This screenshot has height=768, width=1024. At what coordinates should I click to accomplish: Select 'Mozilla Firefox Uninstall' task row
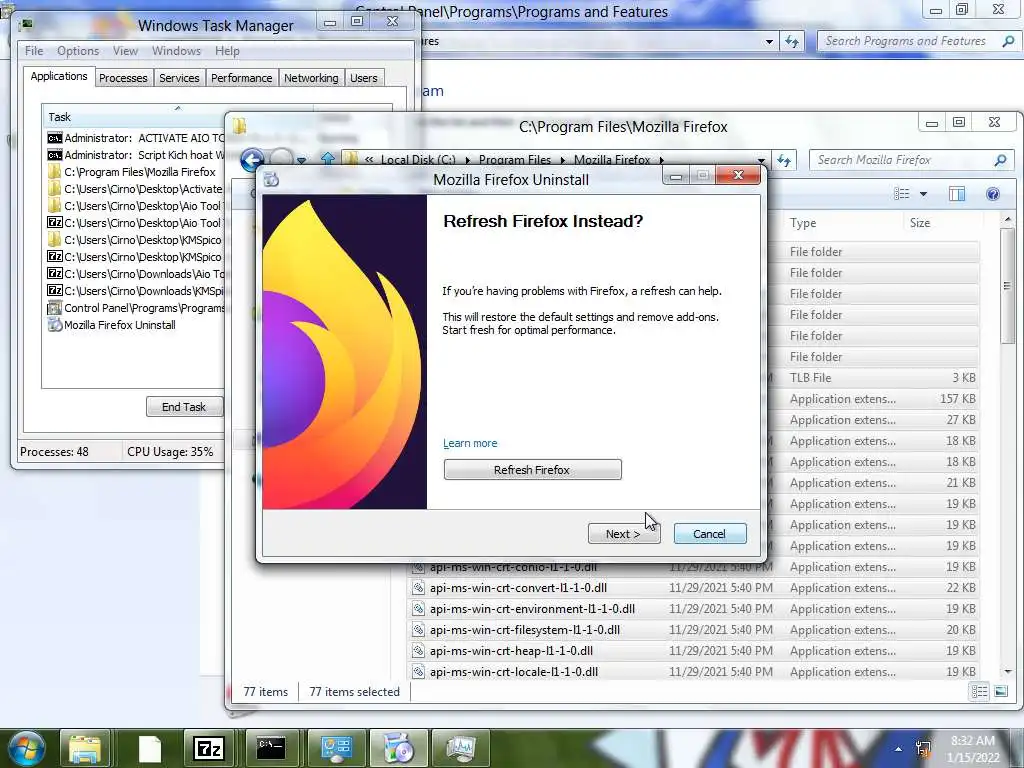coord(135,325)
